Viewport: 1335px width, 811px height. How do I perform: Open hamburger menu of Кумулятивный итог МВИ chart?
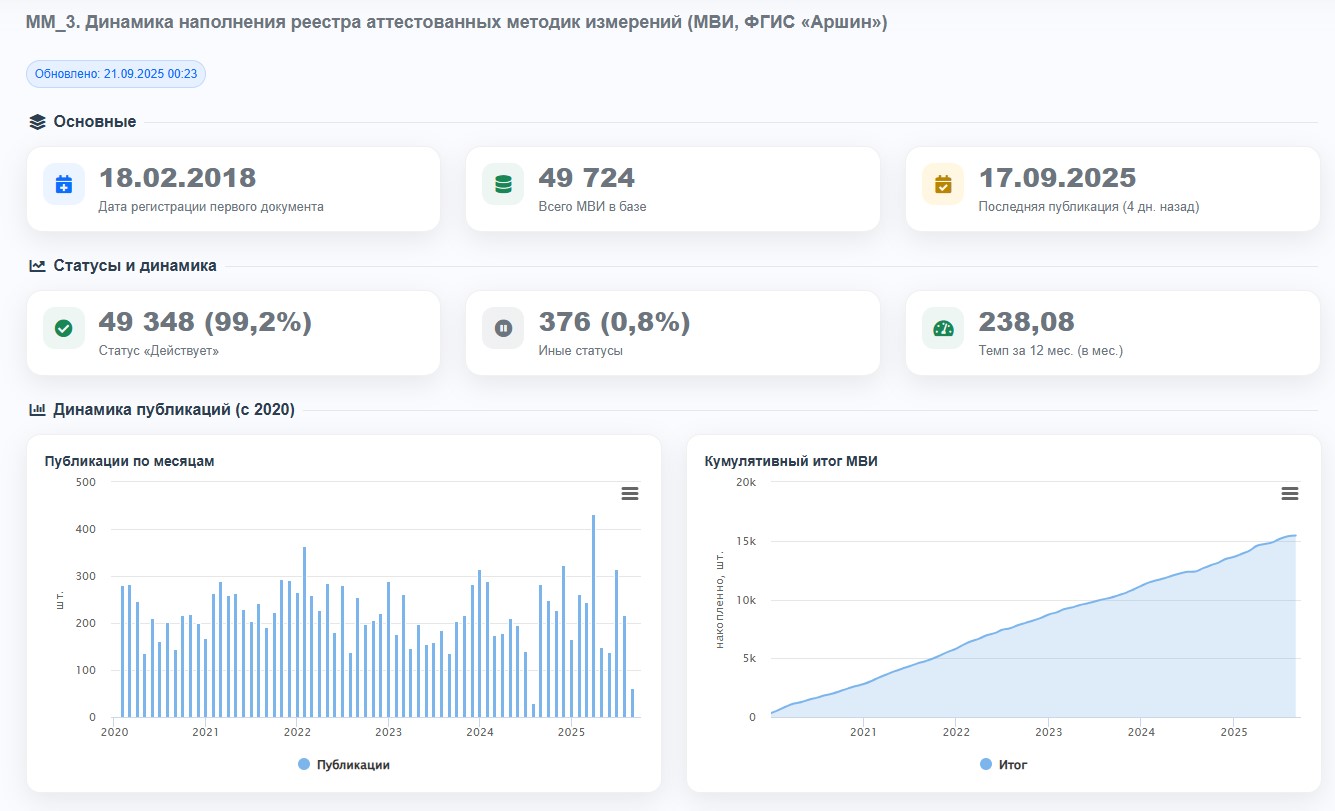tap(1290, 493)
